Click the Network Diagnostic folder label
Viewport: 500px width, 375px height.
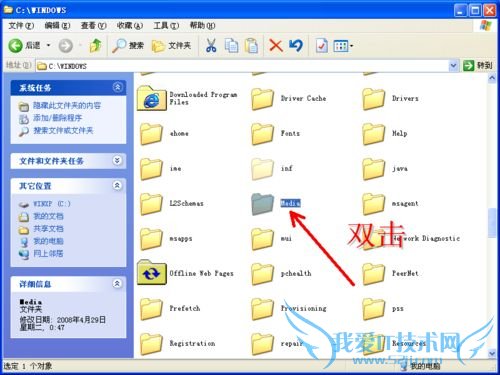(426, 238)
